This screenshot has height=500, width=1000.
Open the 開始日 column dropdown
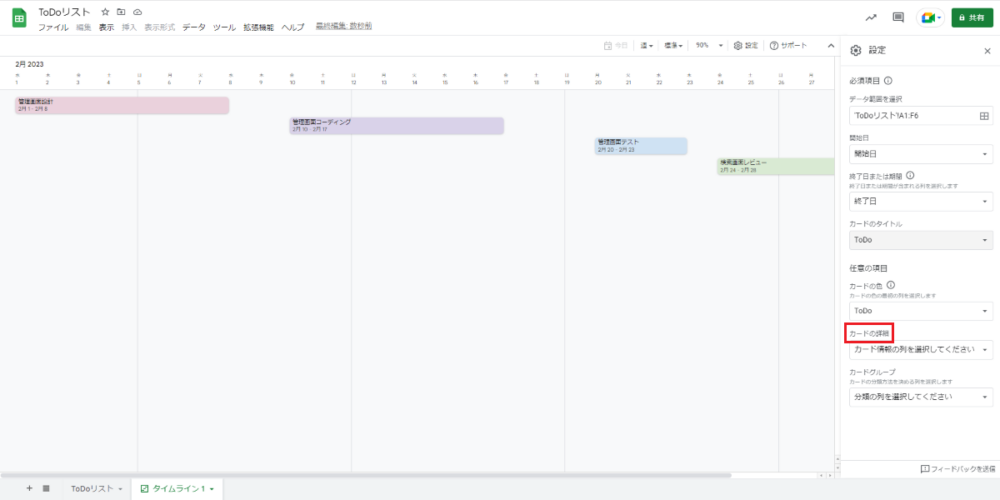point(919,154)
